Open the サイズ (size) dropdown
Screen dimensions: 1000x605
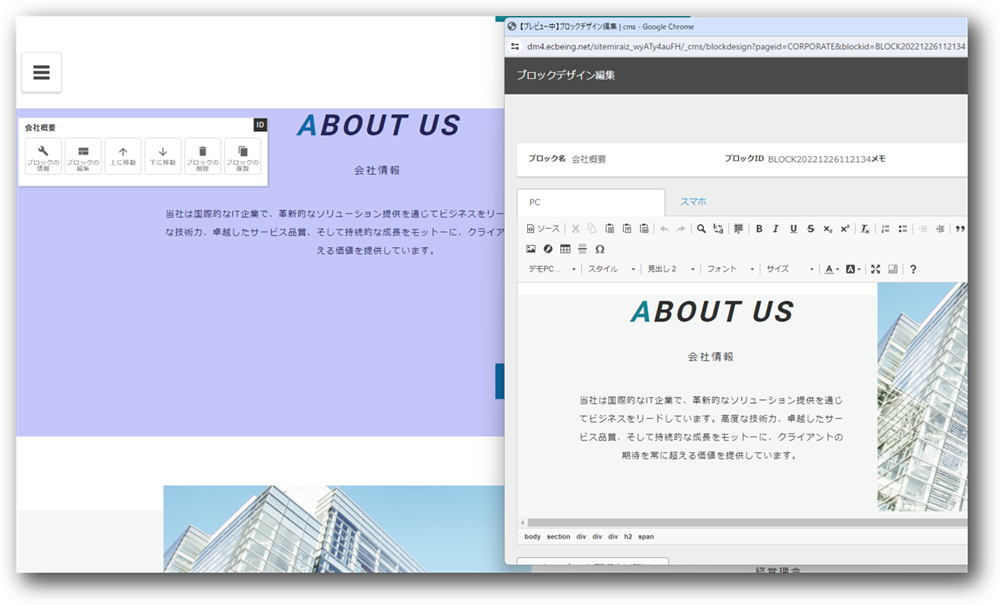point(790,269)
